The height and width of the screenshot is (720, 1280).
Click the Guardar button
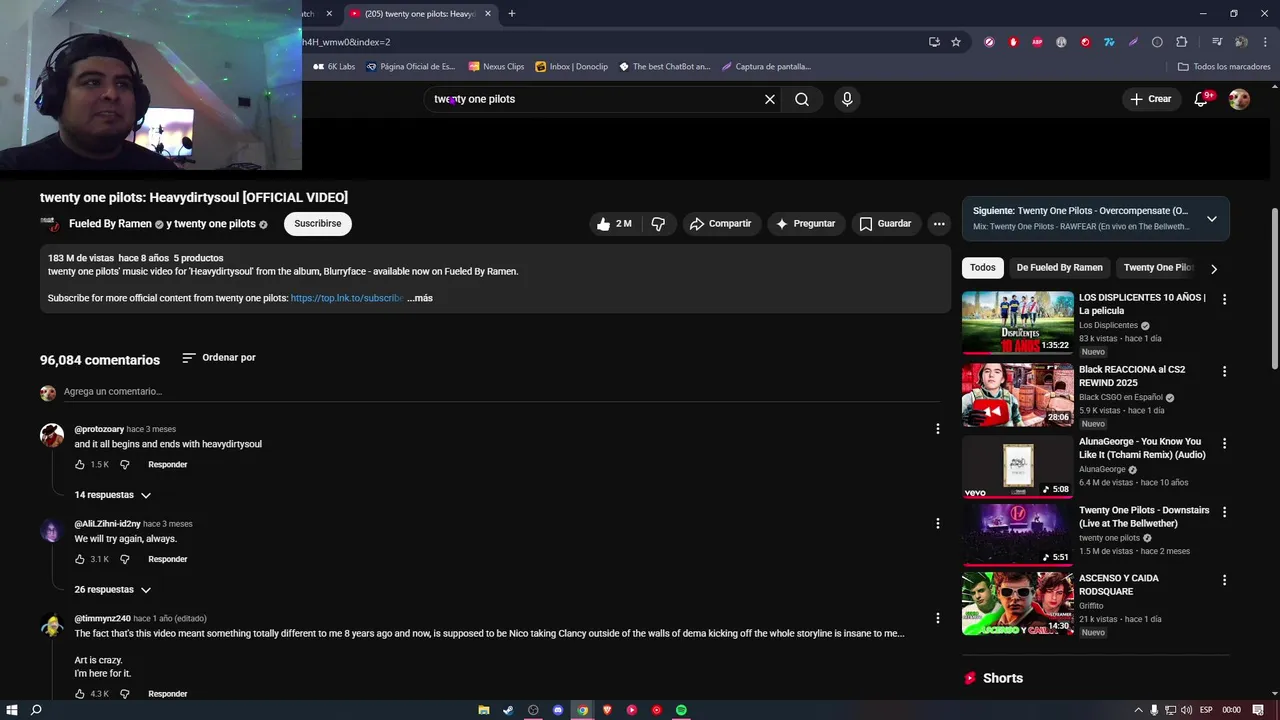pos(886,224)
